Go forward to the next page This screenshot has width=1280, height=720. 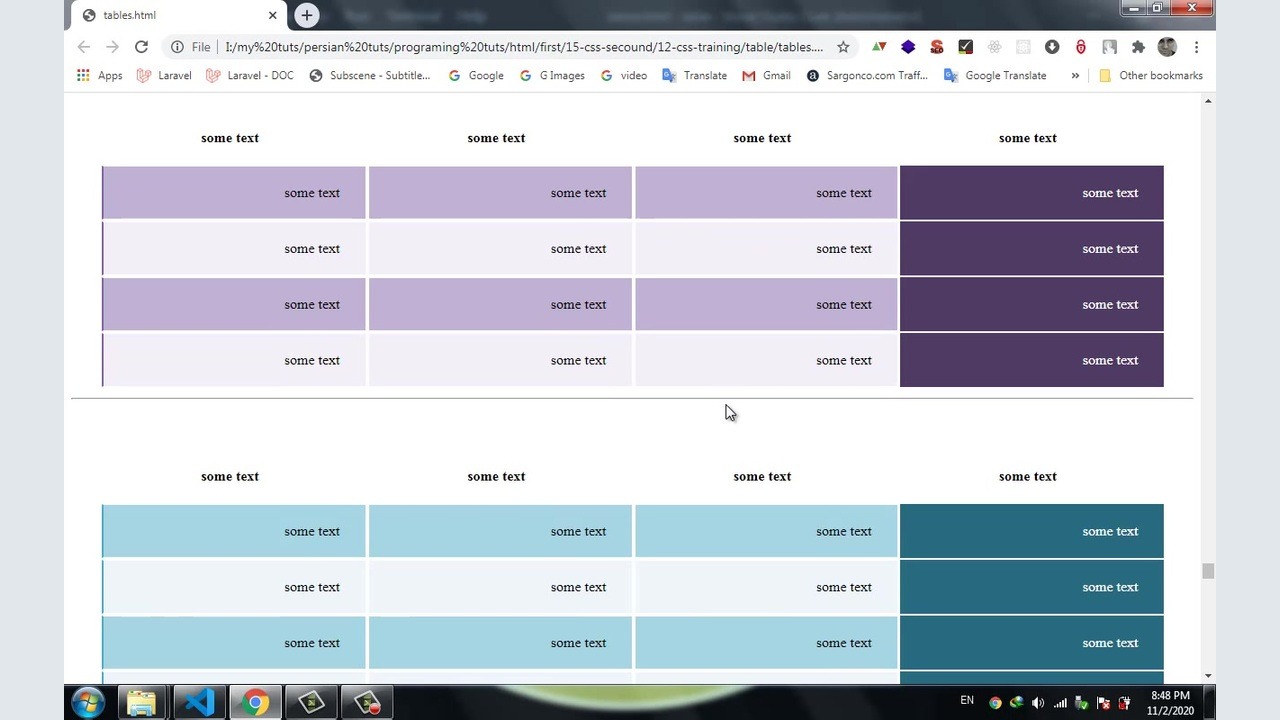[x=112, y=47]
